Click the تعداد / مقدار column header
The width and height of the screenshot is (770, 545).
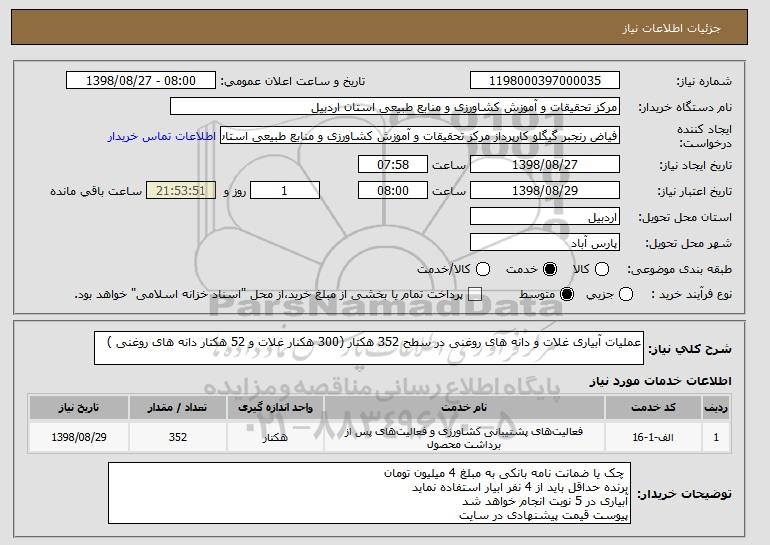pyautogui.click(x=178, y=408)
